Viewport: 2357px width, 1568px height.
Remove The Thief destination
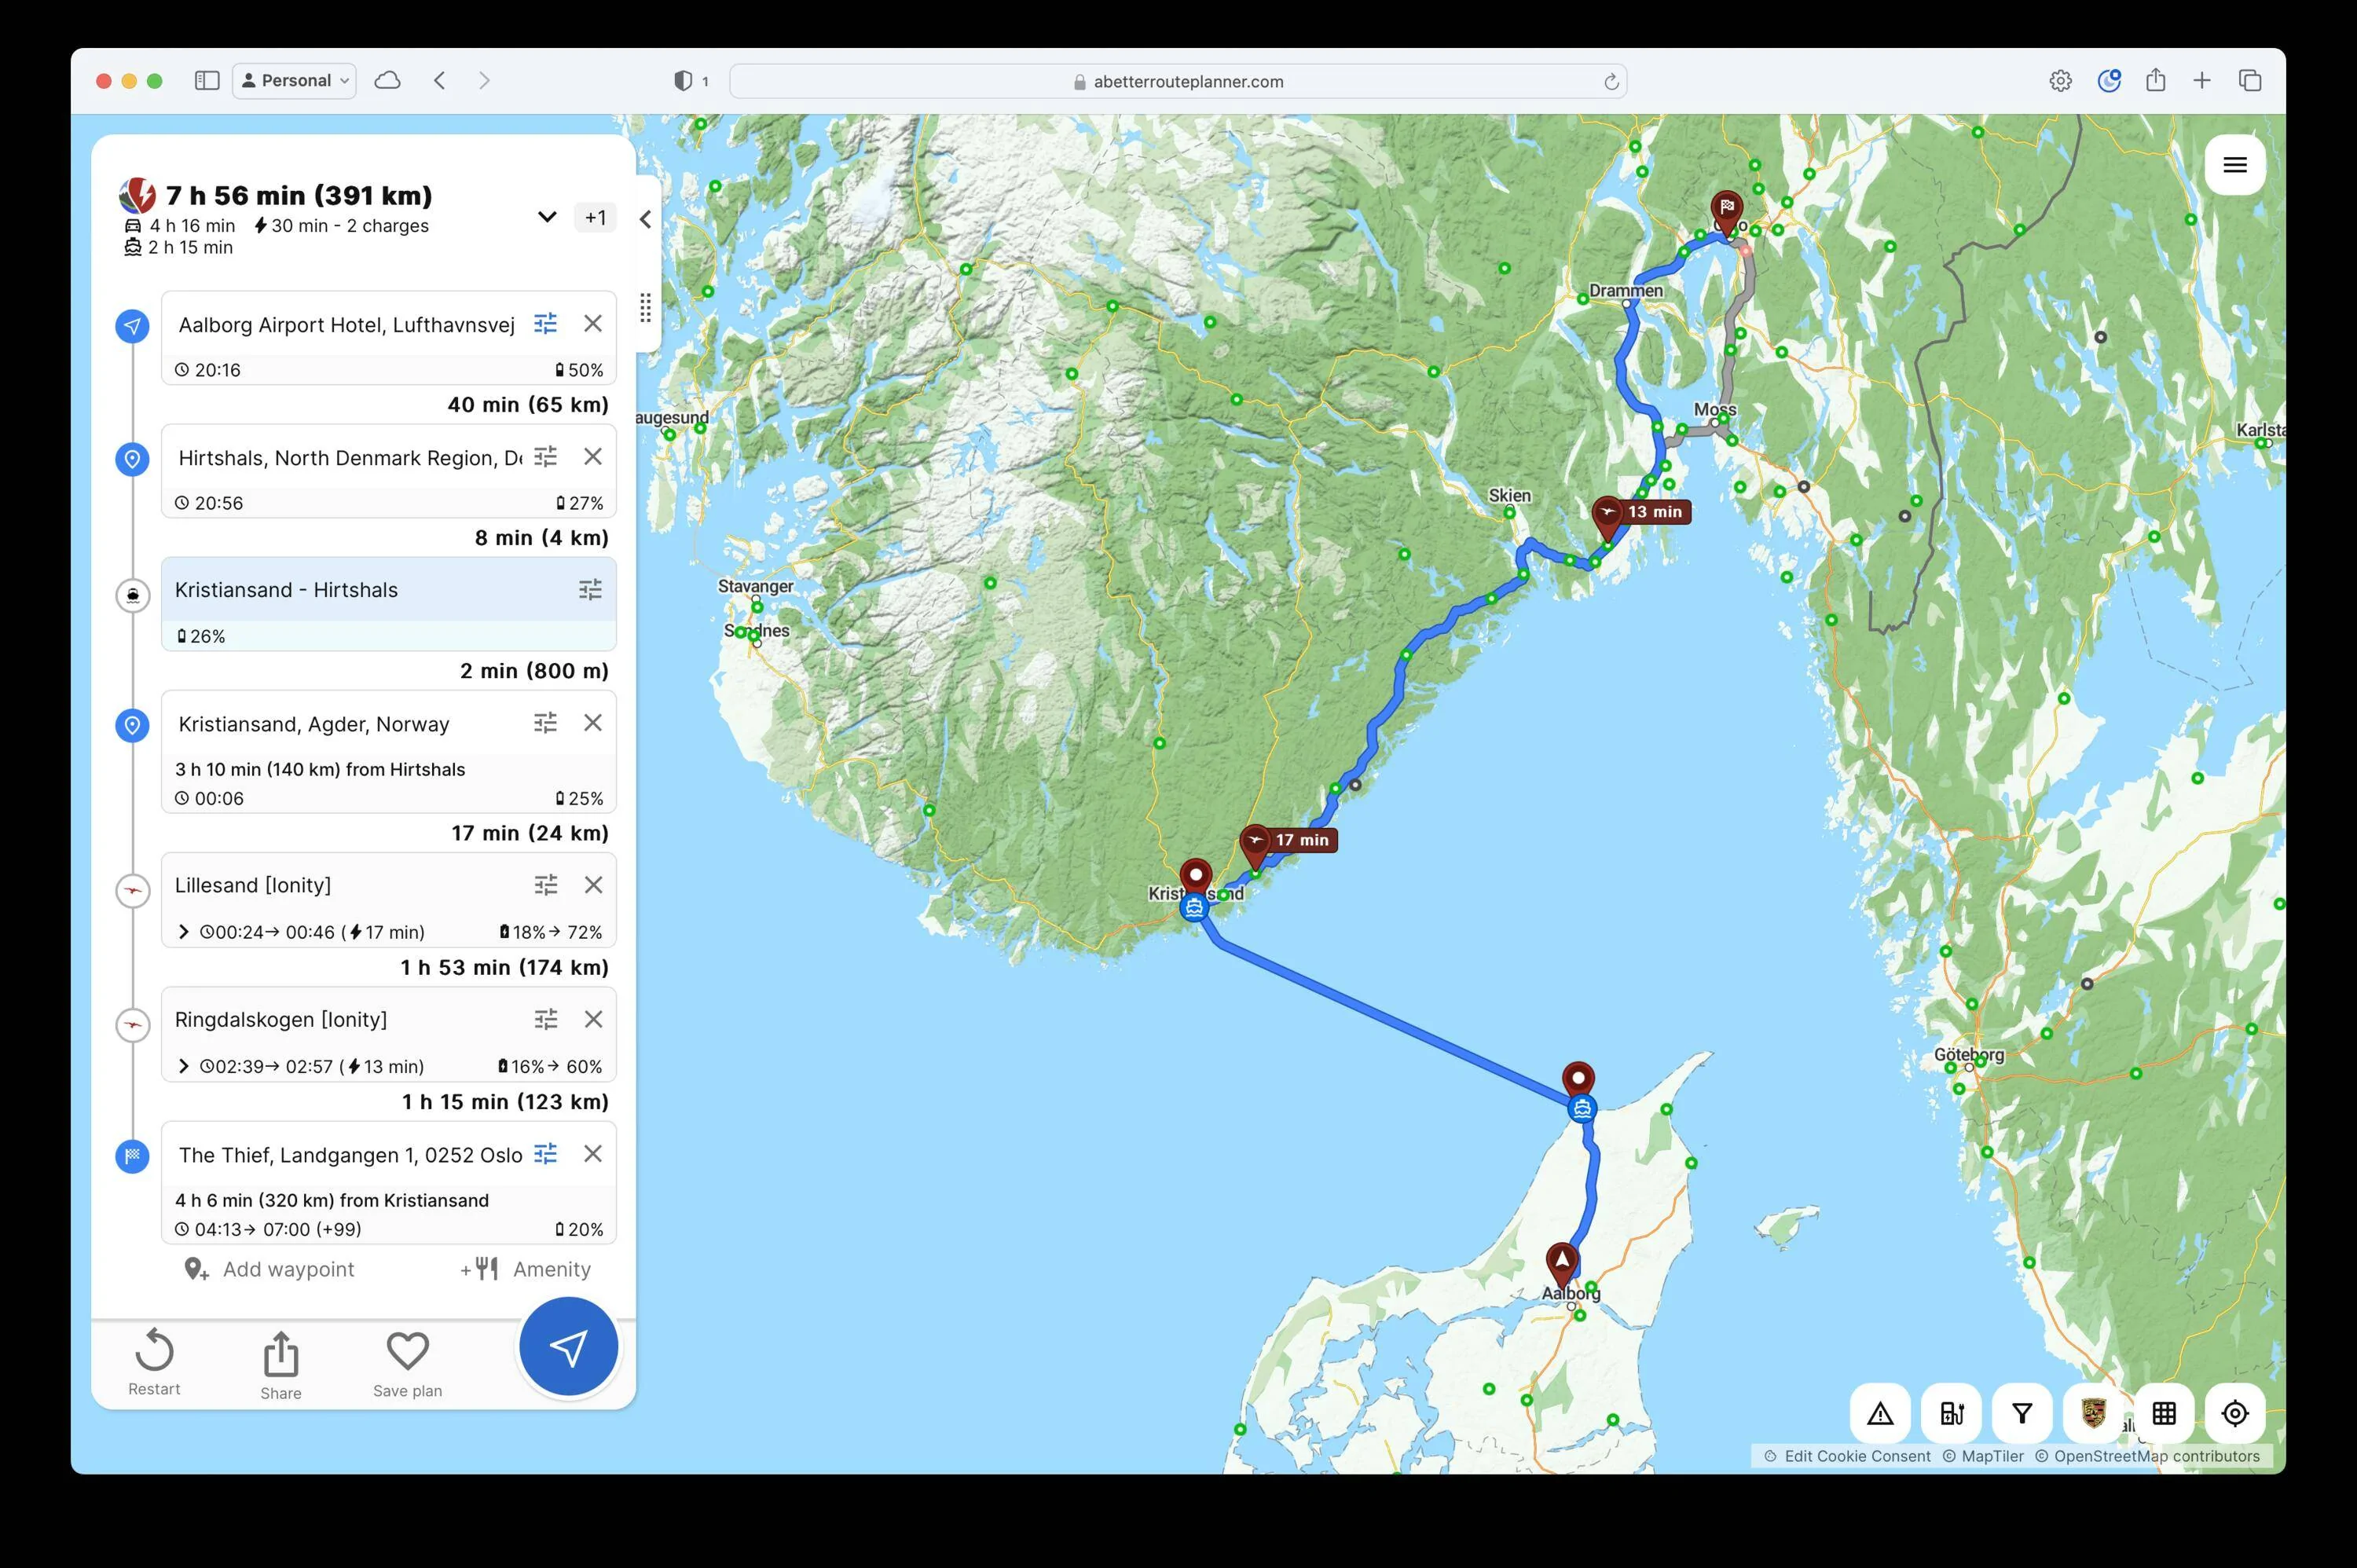pyautogui.click(x=593, y=1154)
